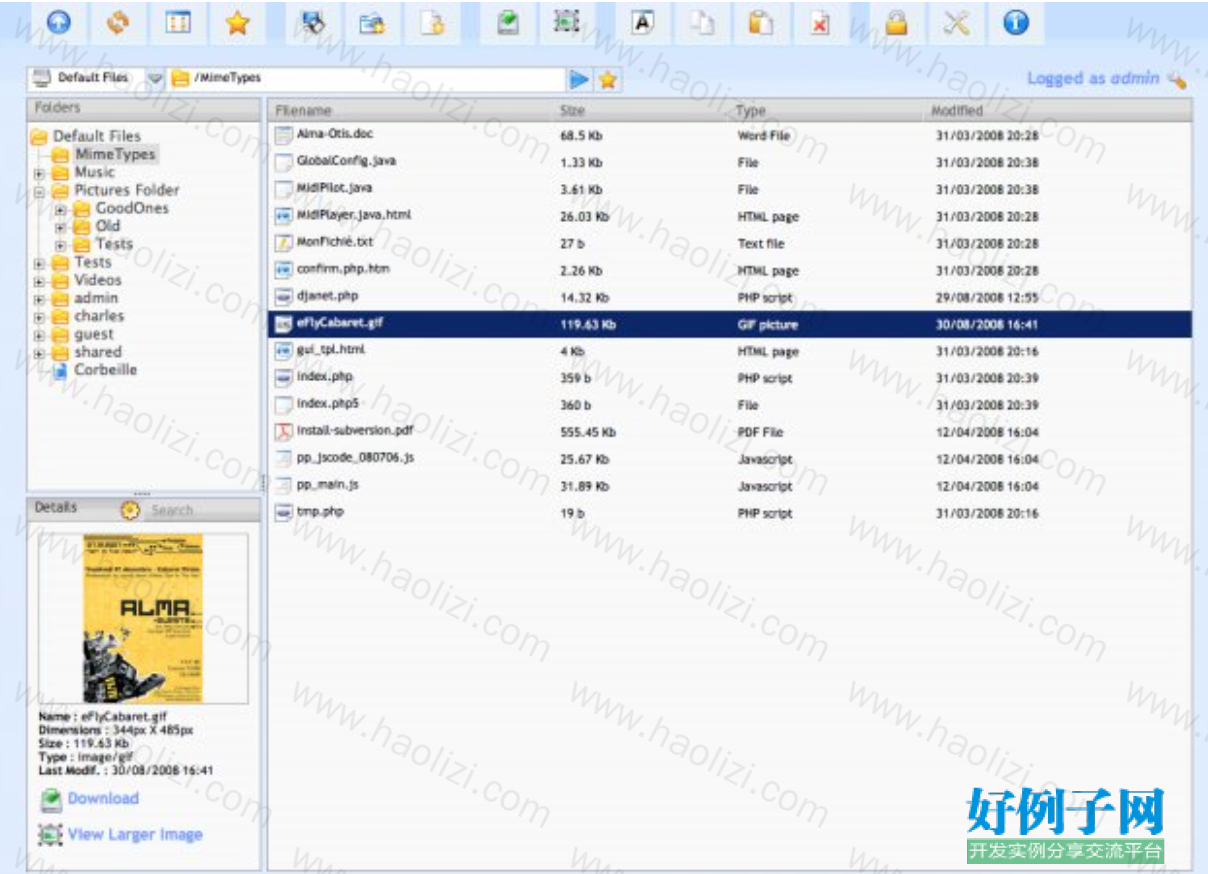
Task: Click the Word icon of Alma-Otis.doc
Action: point(283,134)
